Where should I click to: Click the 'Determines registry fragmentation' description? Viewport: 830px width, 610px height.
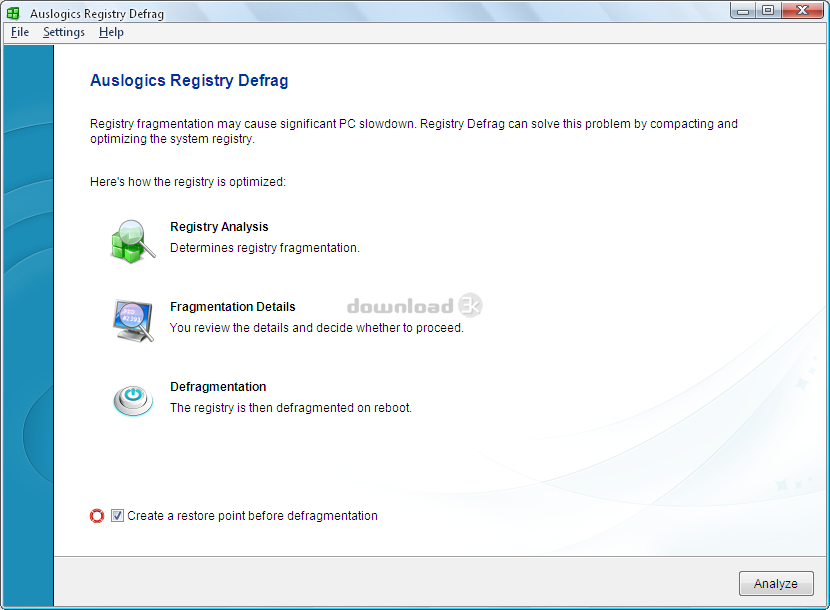(264, 248)
